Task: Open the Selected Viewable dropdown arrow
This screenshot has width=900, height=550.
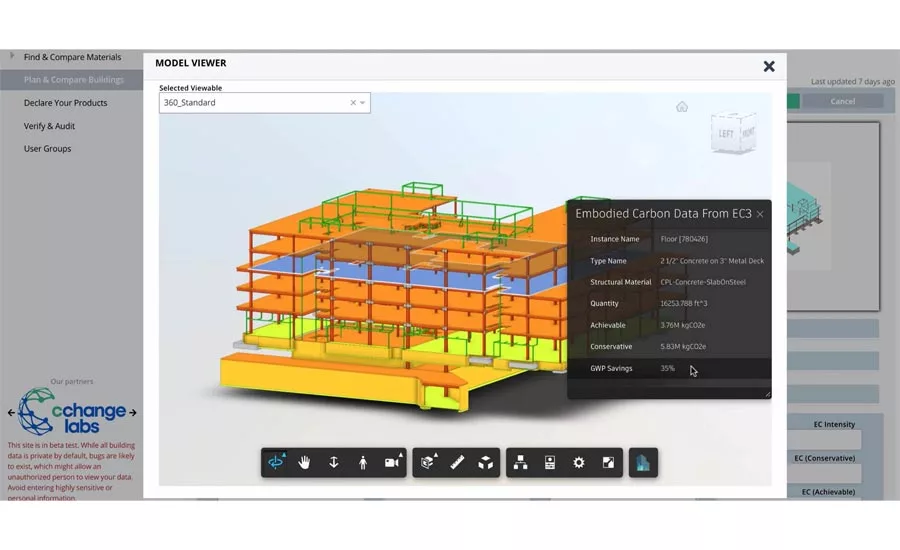Action: point(363,103)
